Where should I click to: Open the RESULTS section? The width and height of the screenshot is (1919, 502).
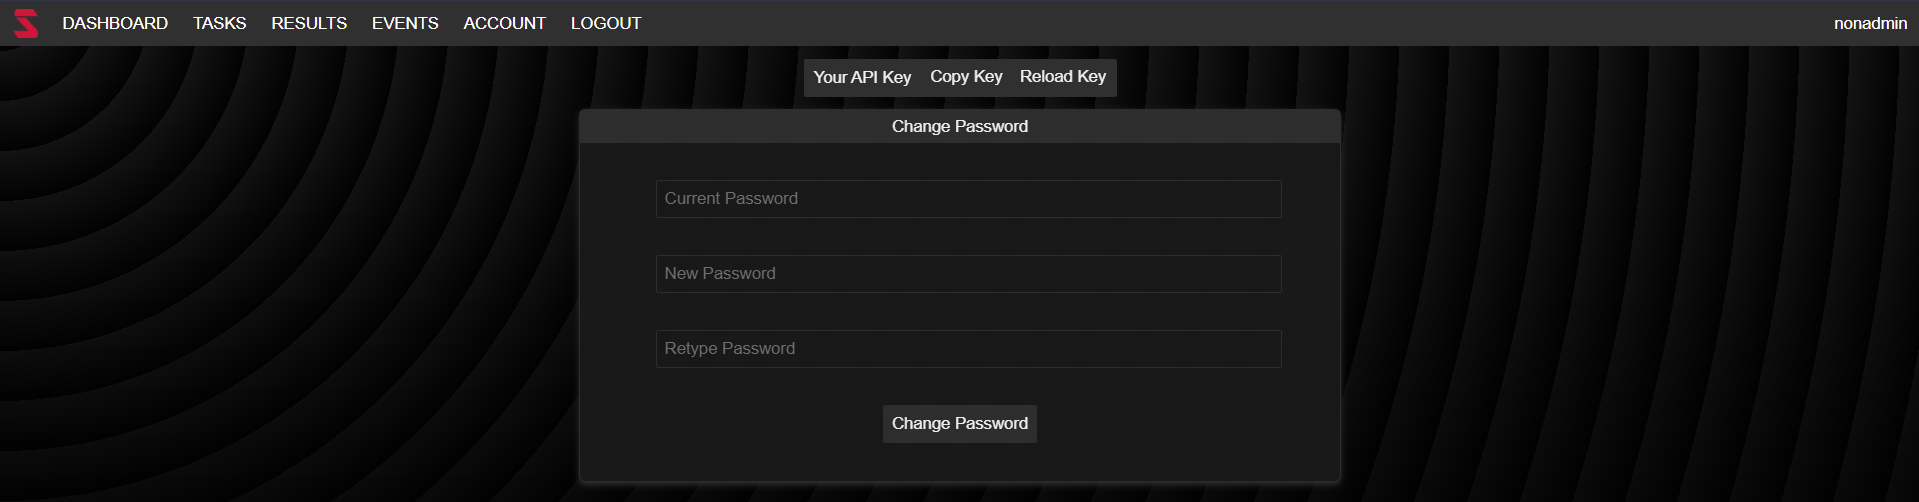point(309,23)
